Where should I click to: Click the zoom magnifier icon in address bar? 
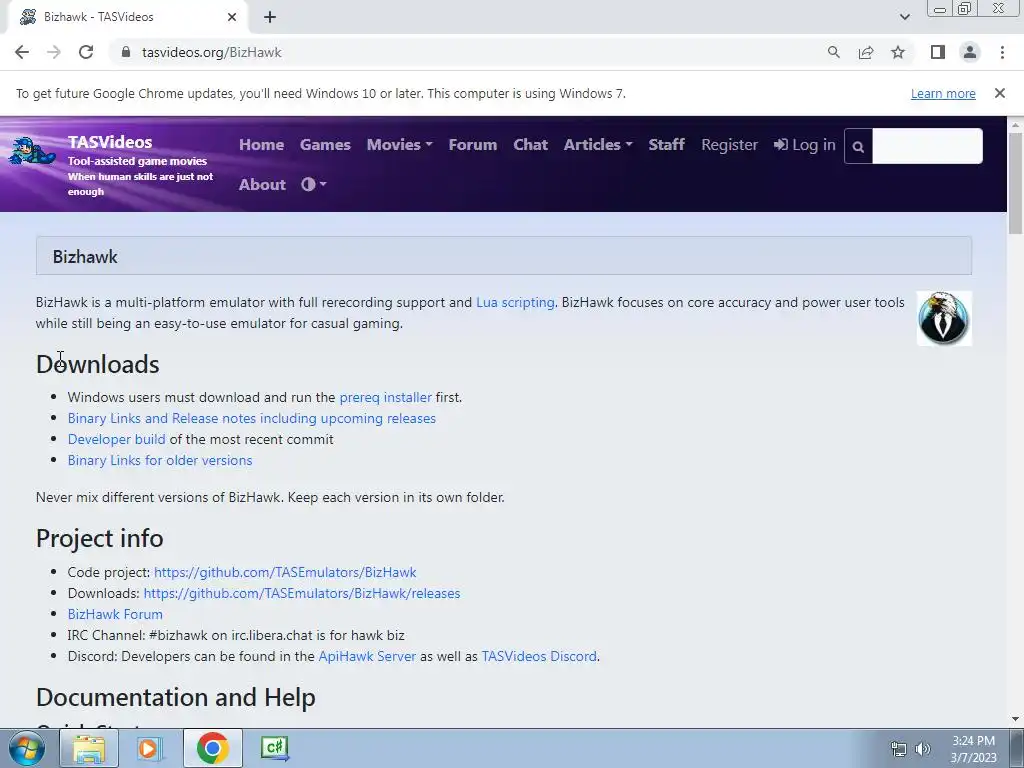[833, 52]
